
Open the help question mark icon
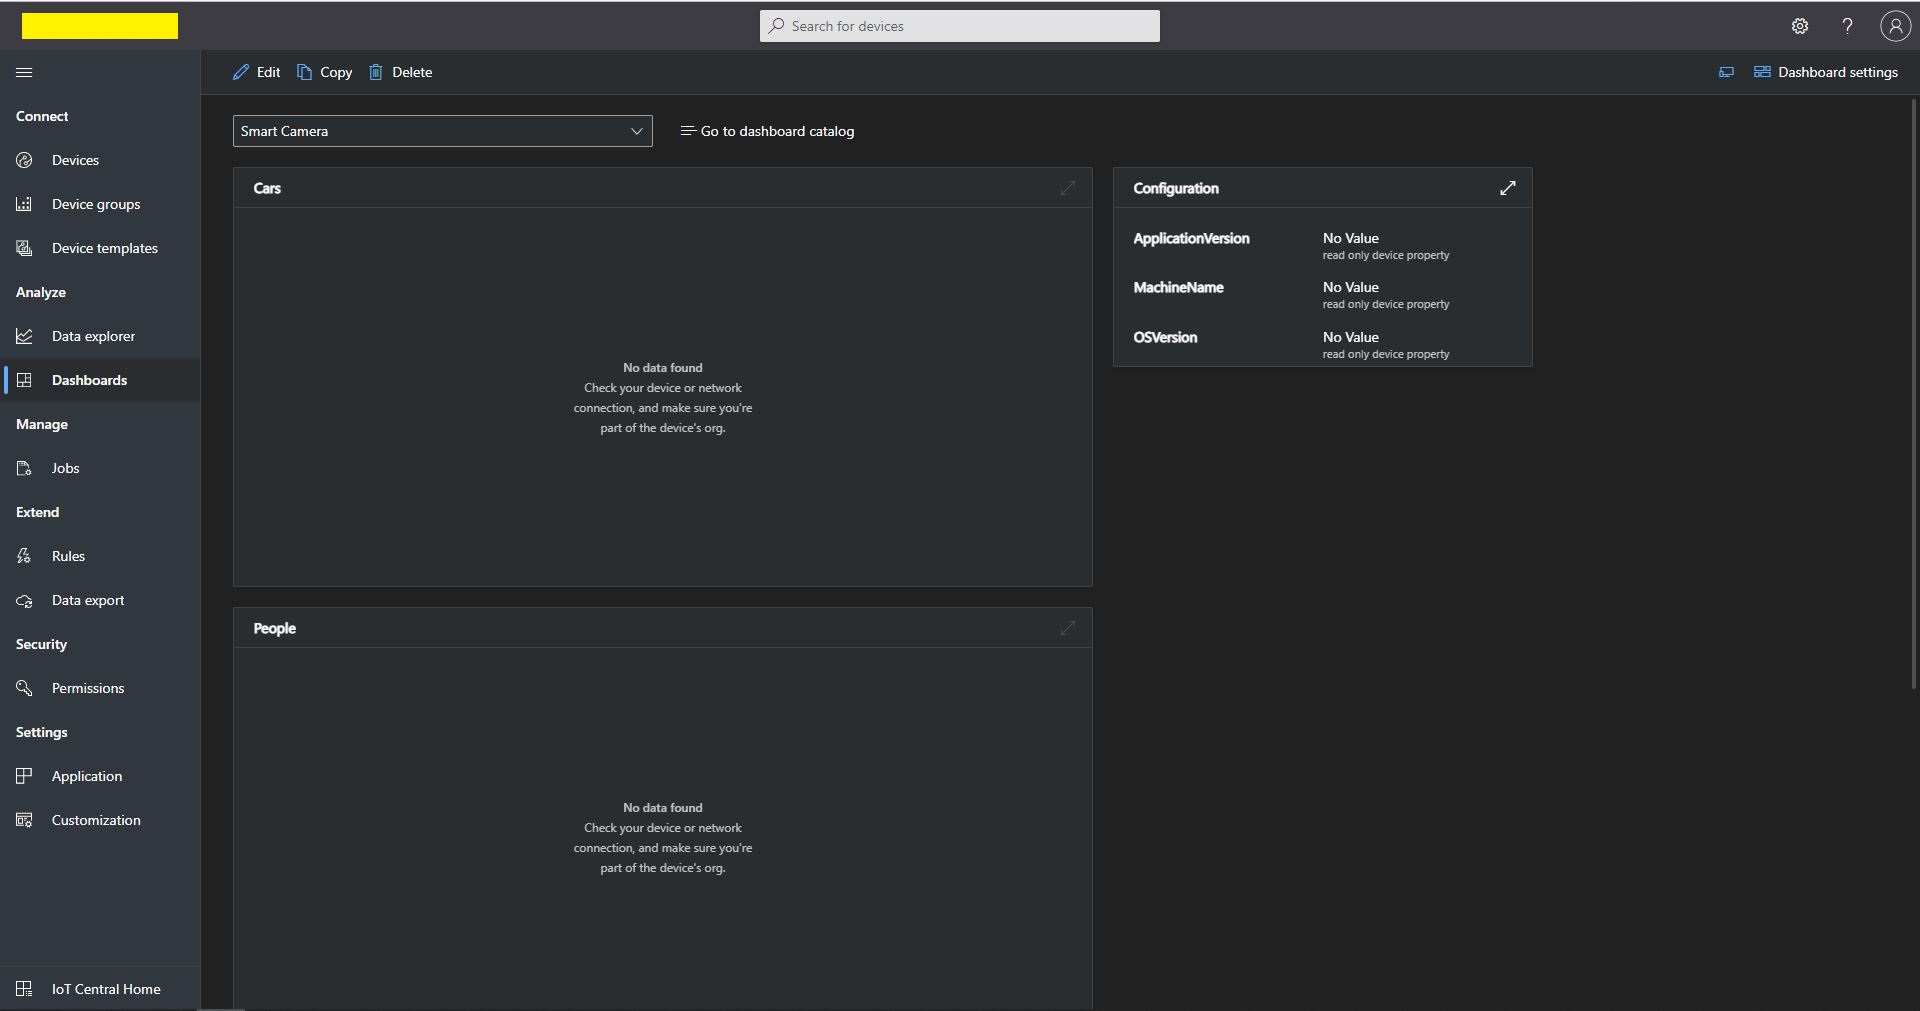coord(1847,26)
